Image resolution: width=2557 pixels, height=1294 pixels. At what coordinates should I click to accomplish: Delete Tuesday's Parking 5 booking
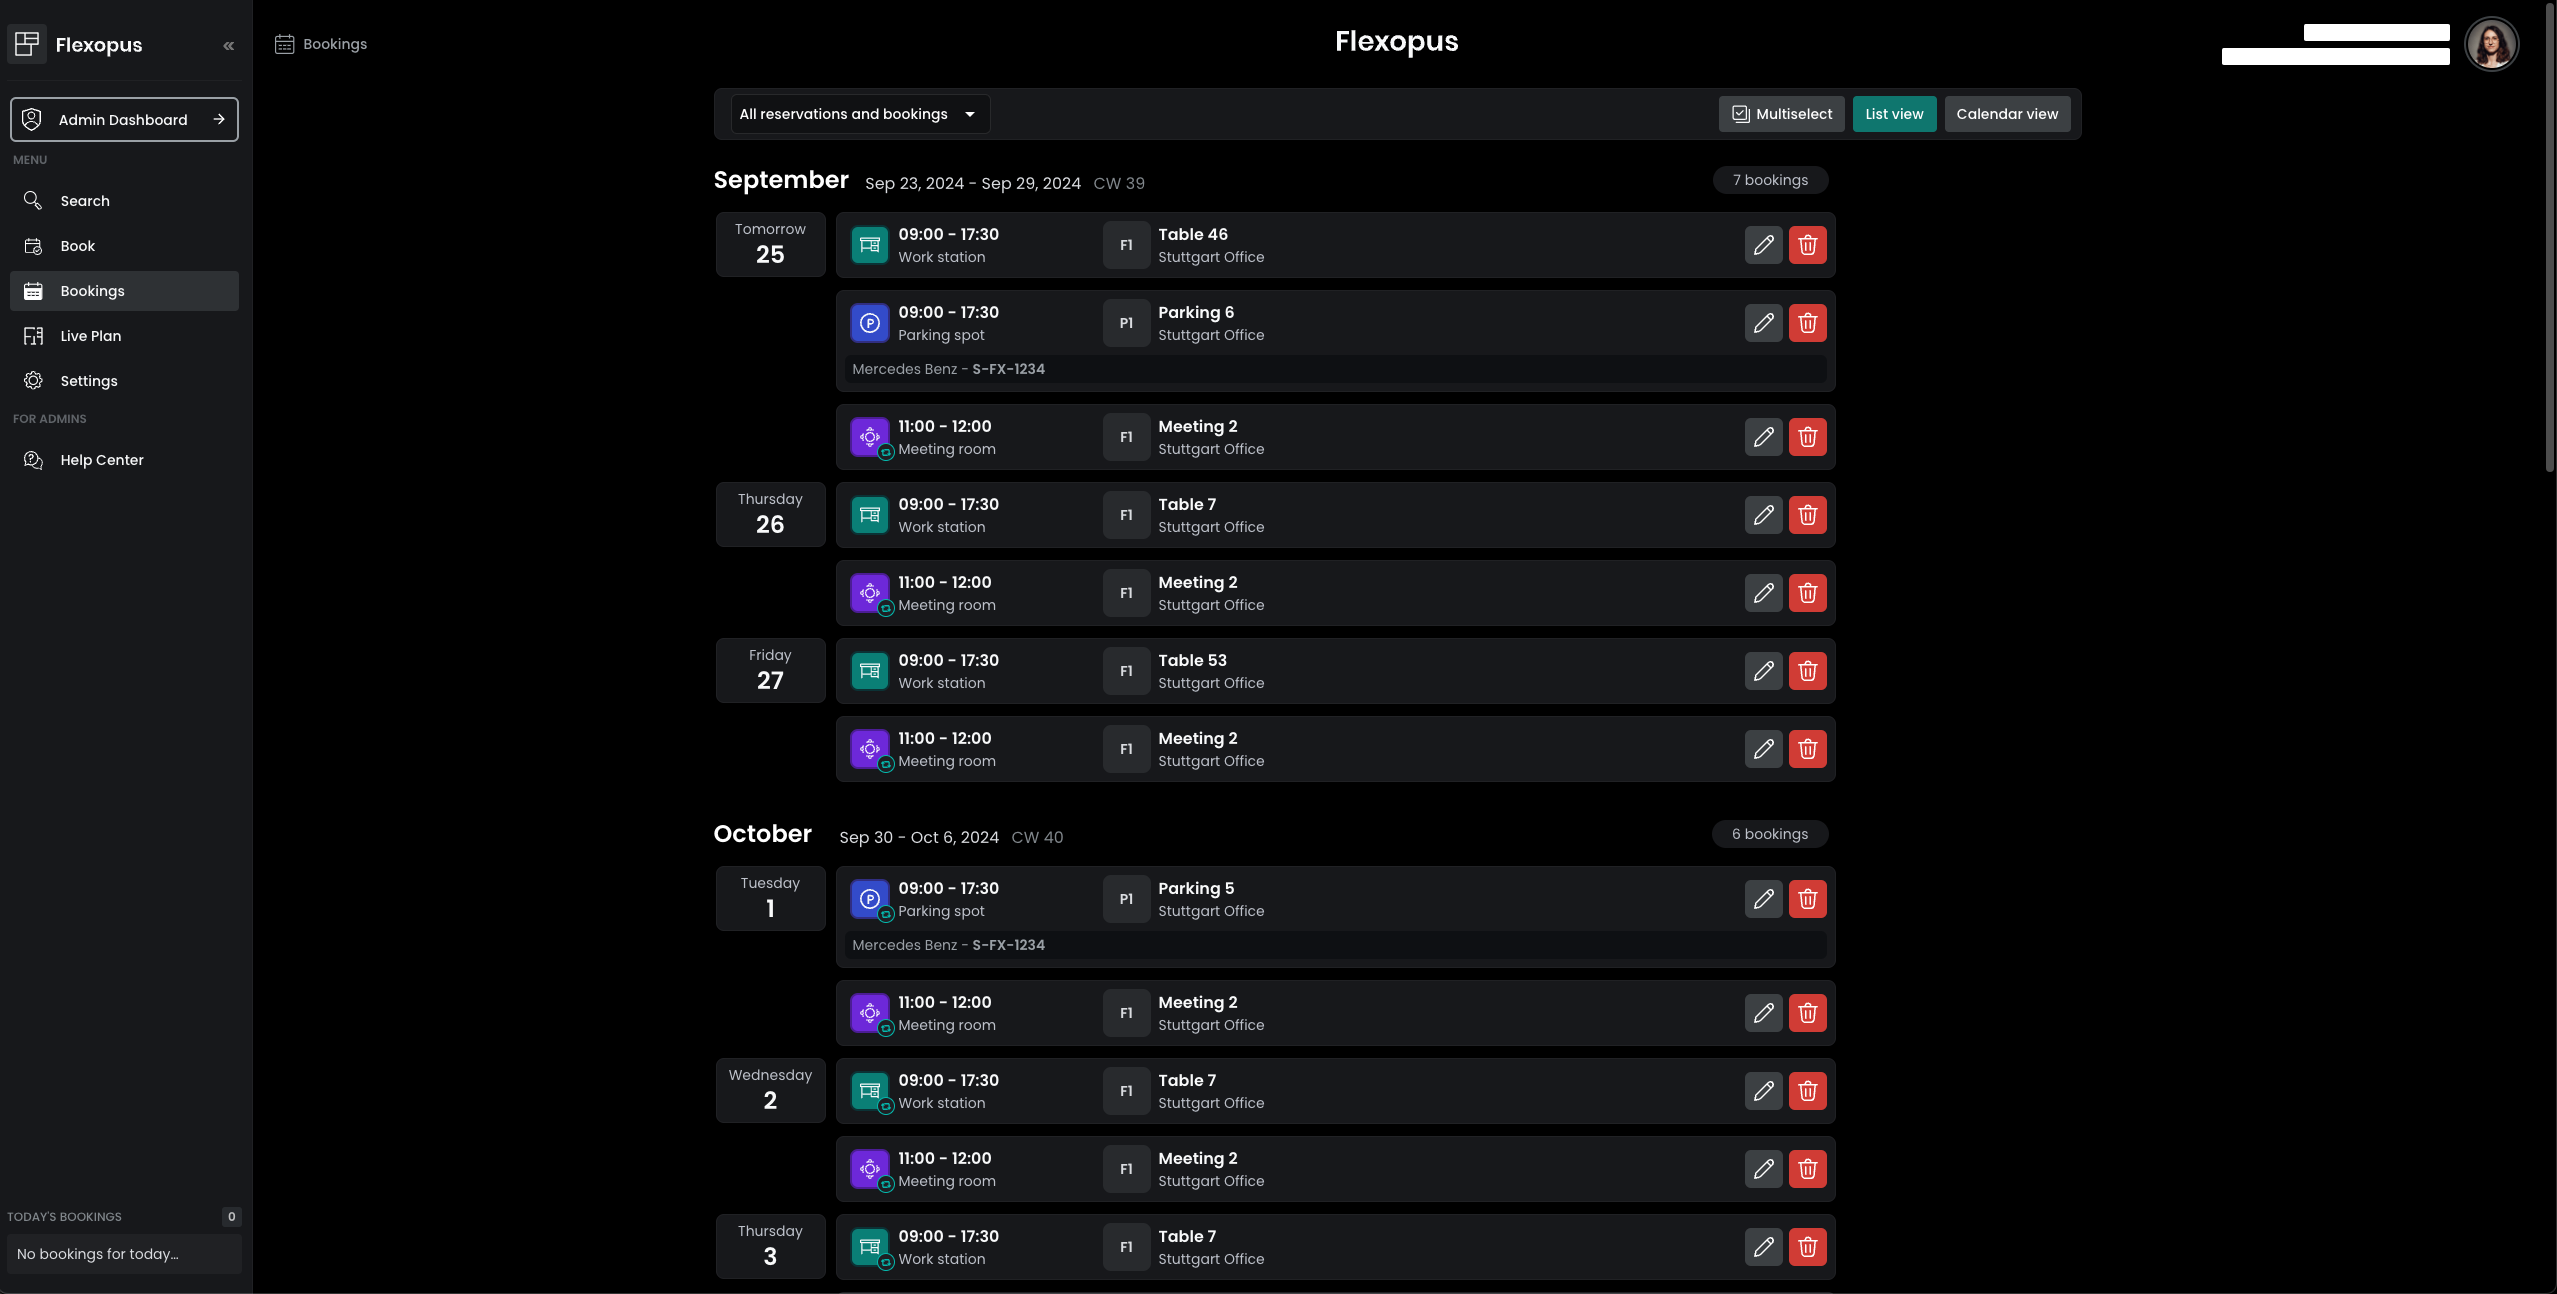(1807, 899)
